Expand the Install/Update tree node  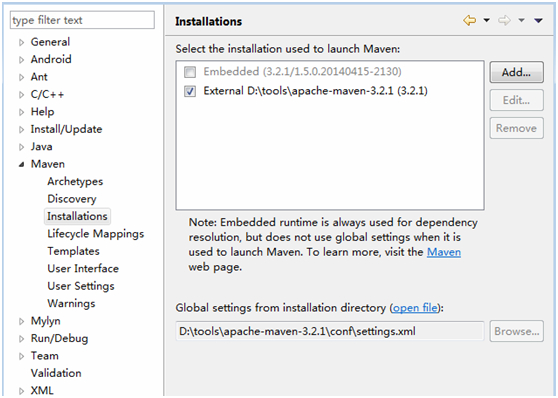(x=21, y=130)
